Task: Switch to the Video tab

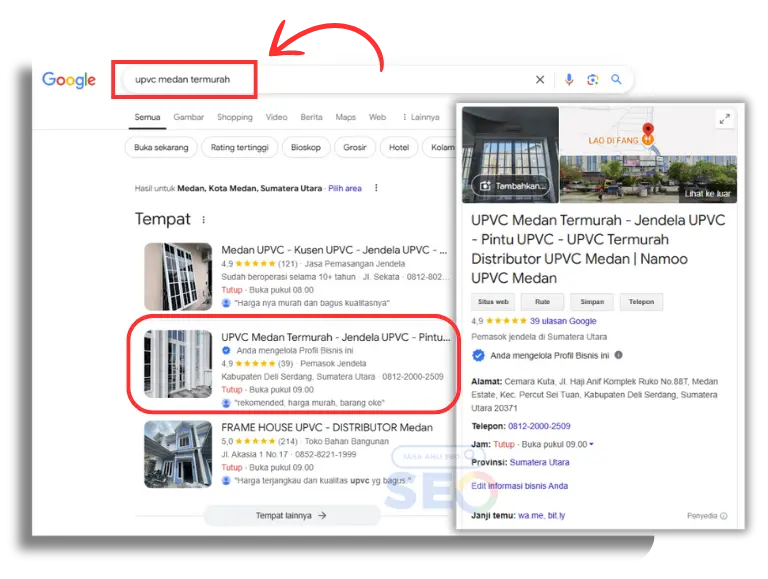Action: [276, 117]
